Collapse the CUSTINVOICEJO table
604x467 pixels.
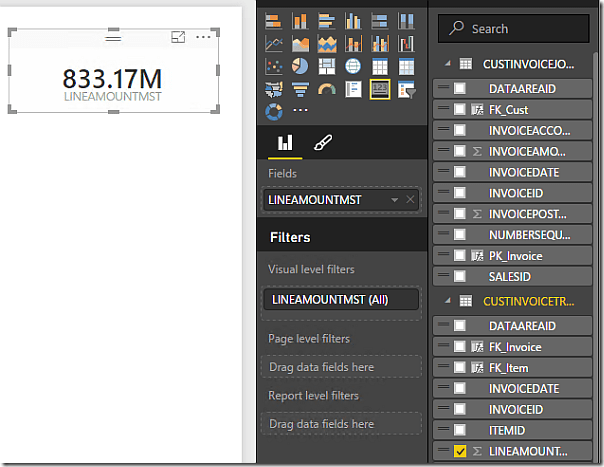(445, 63)
